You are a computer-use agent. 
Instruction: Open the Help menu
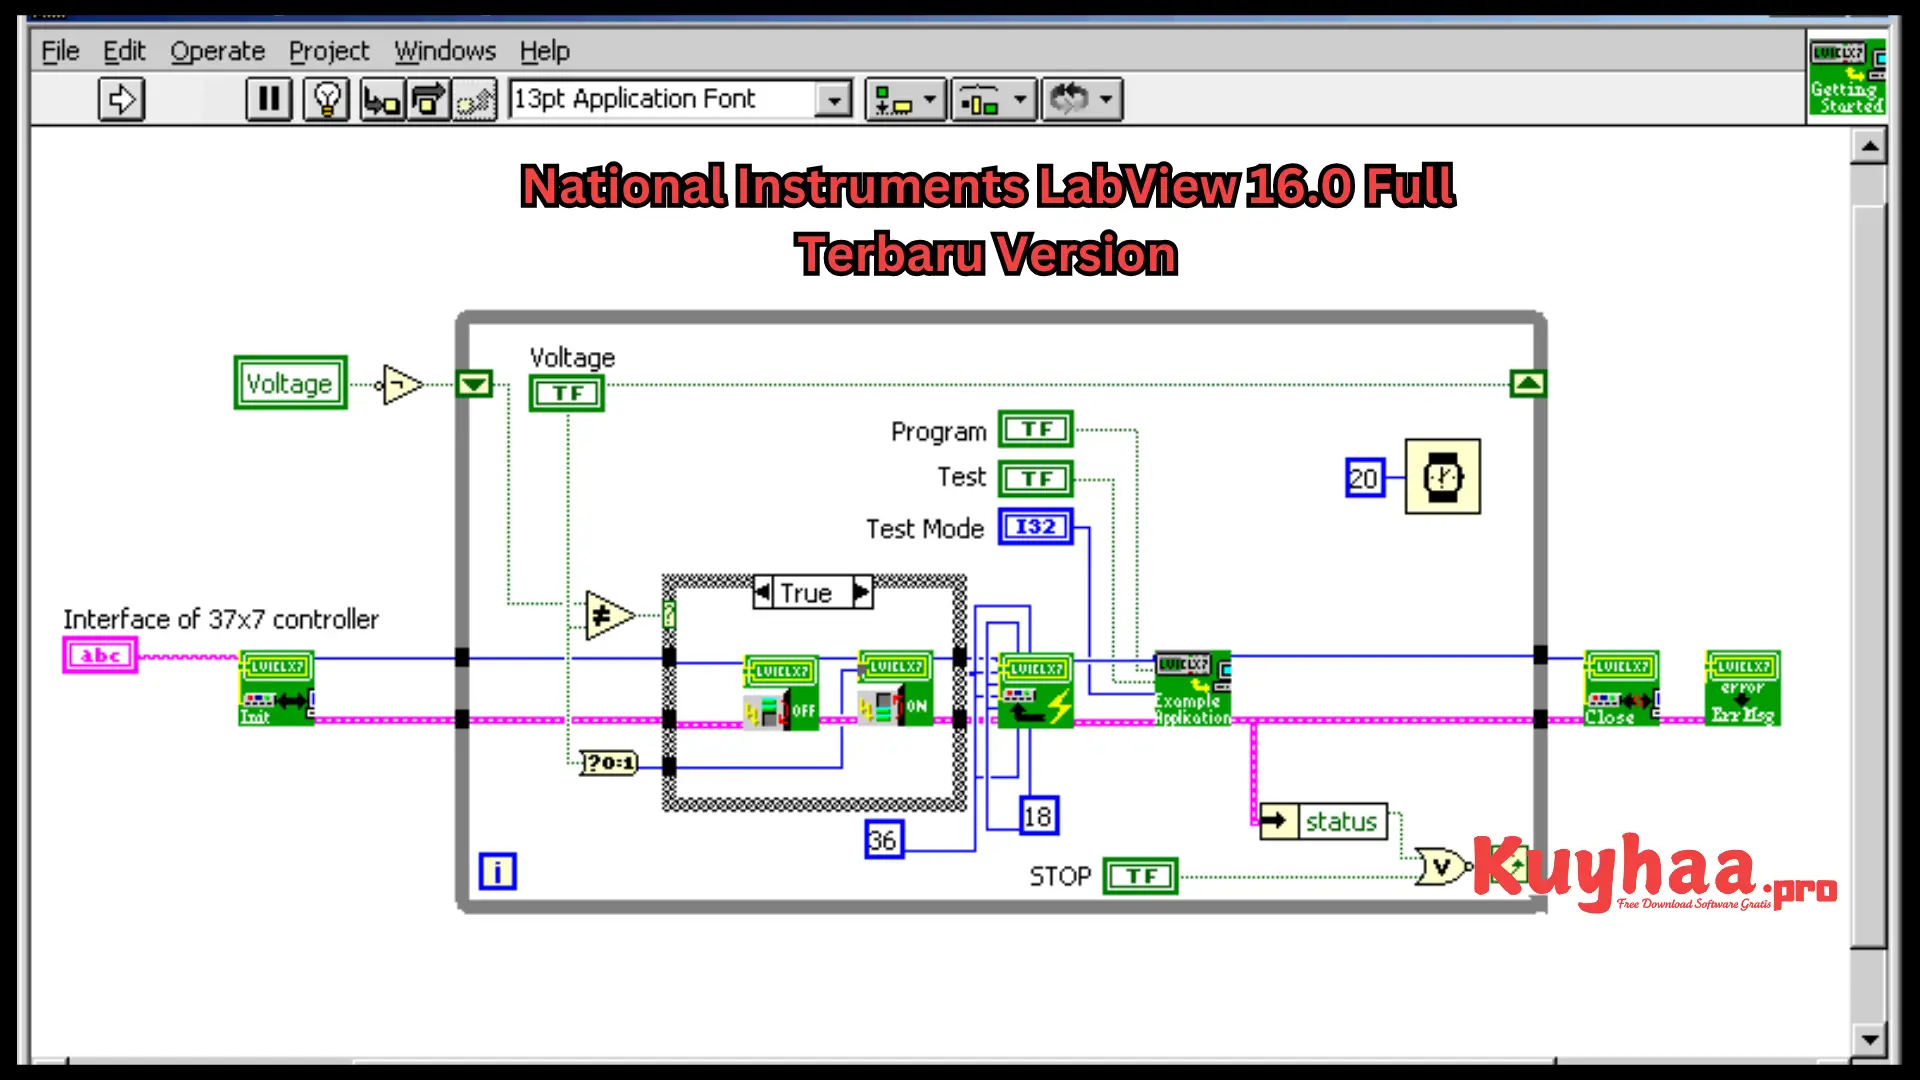[x=545, y=51]
